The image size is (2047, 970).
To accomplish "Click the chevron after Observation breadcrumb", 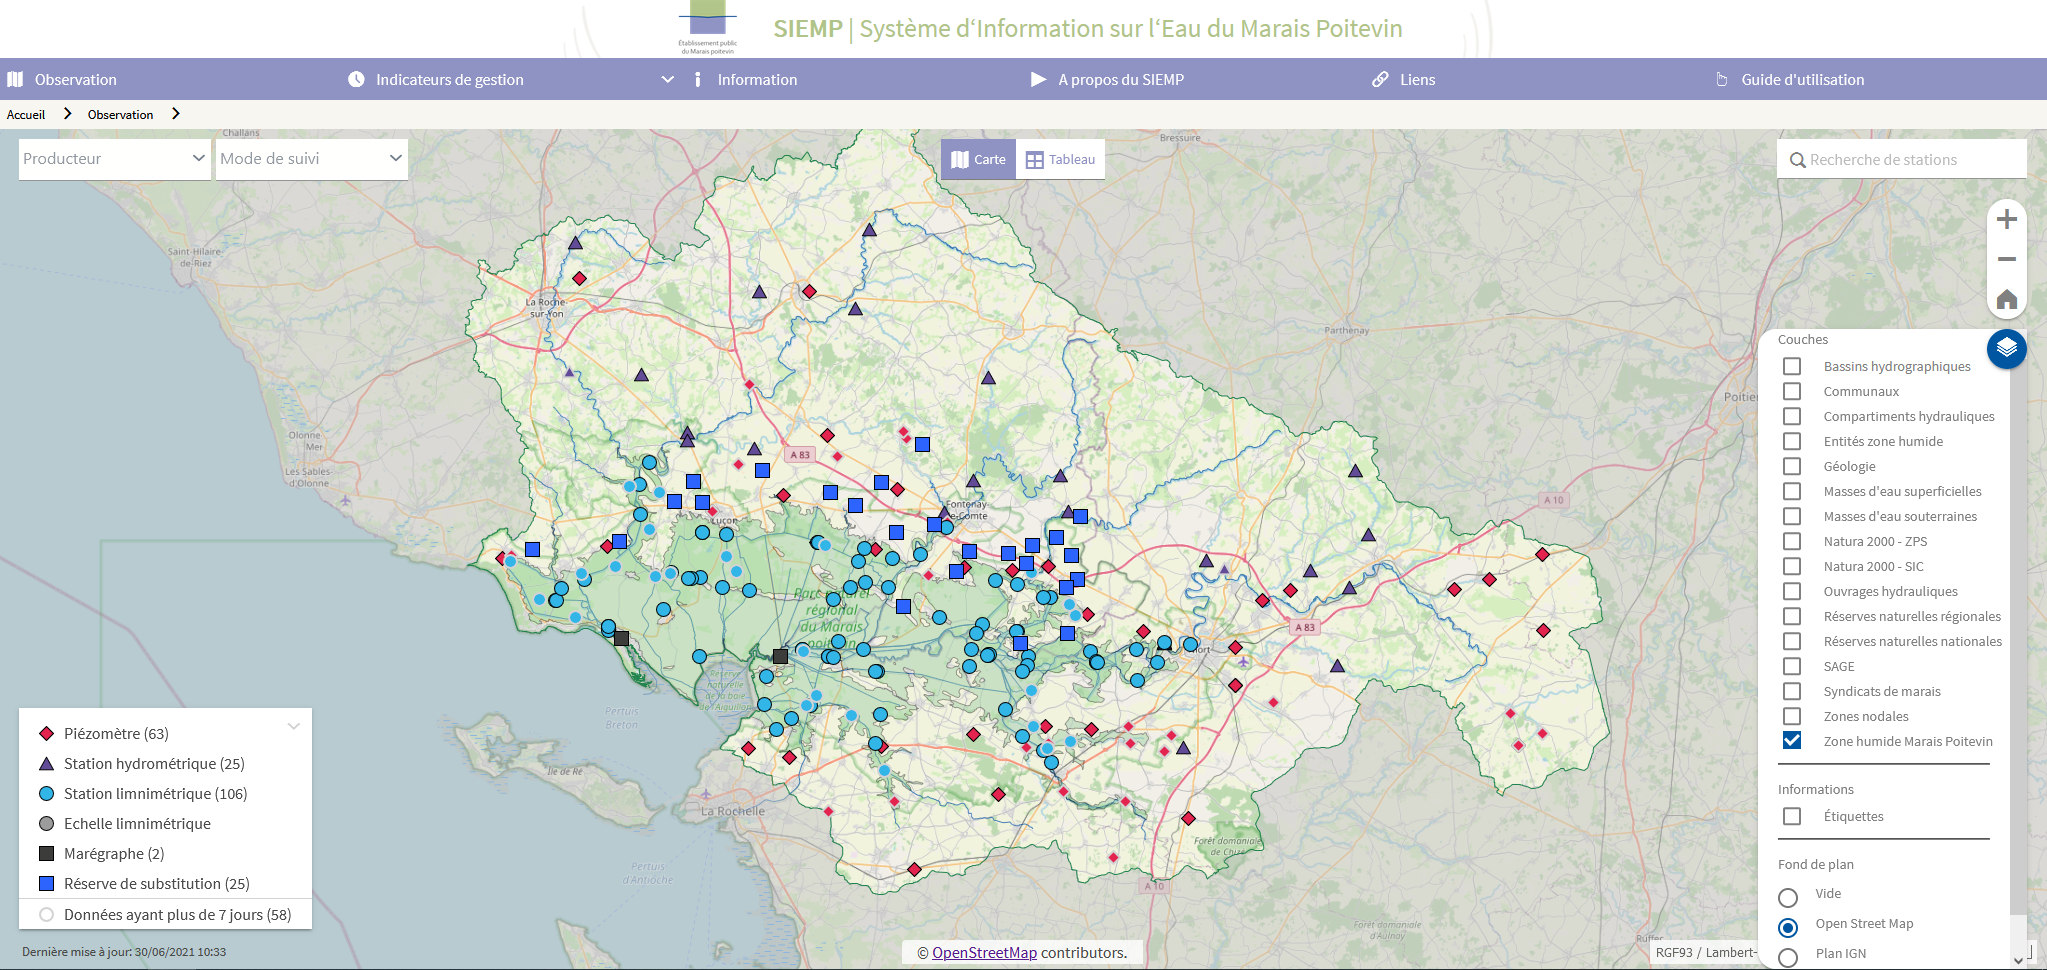I will tap(175, 113).
